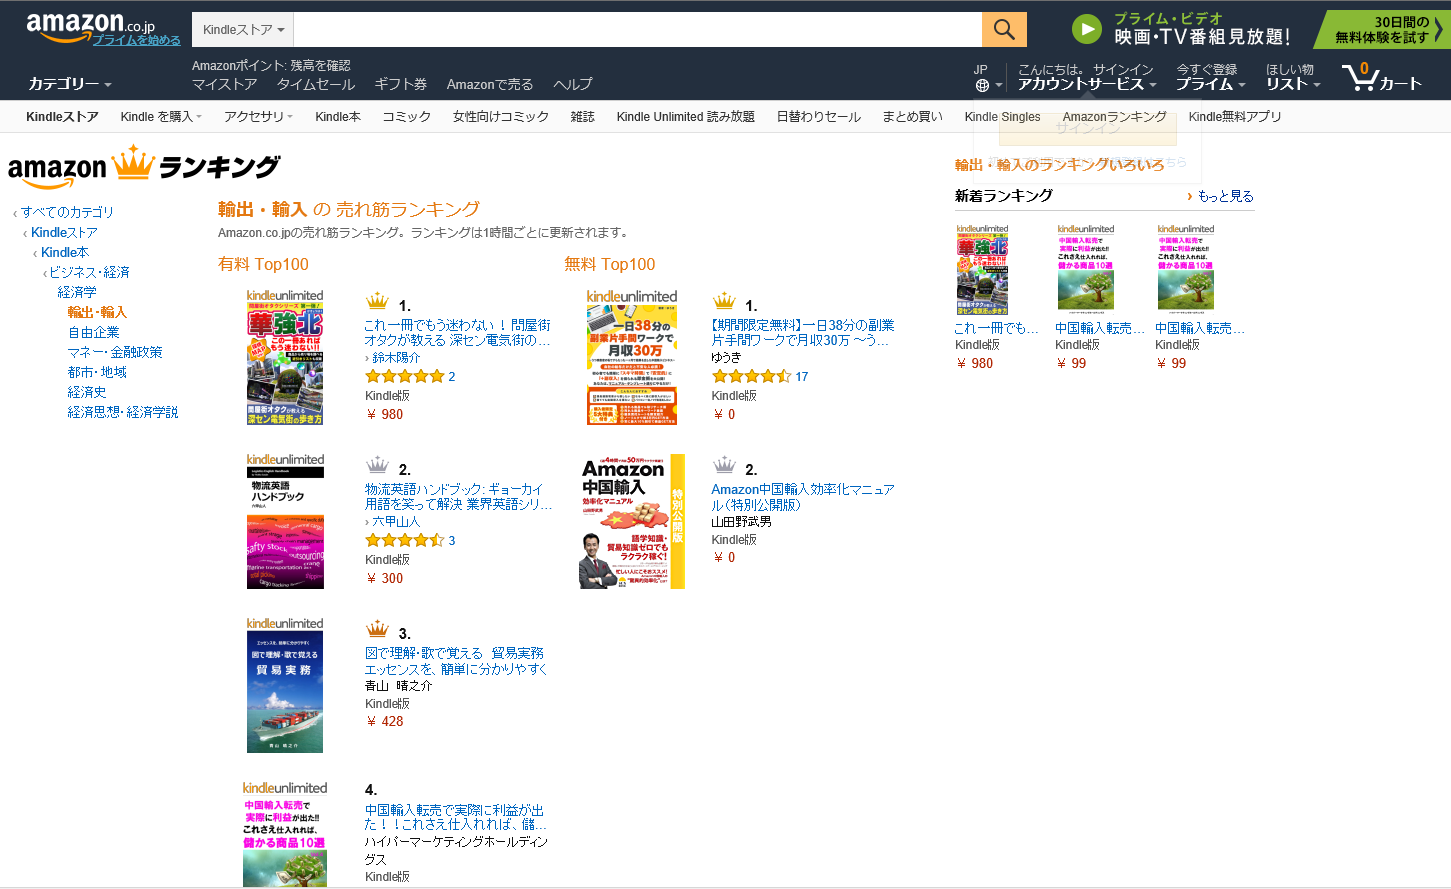Select マネー・金融政策 category

point(115,352)
